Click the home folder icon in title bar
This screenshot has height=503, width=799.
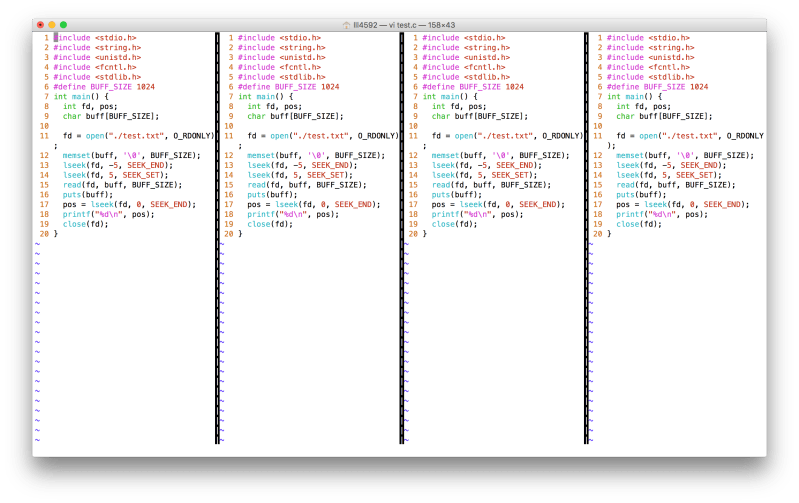pos(347,25)
